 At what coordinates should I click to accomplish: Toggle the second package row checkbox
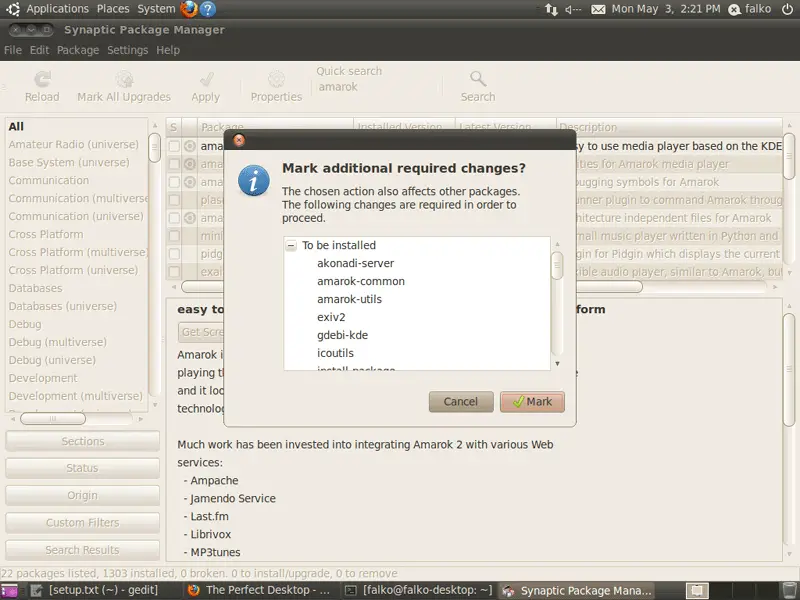coord(174,164)
